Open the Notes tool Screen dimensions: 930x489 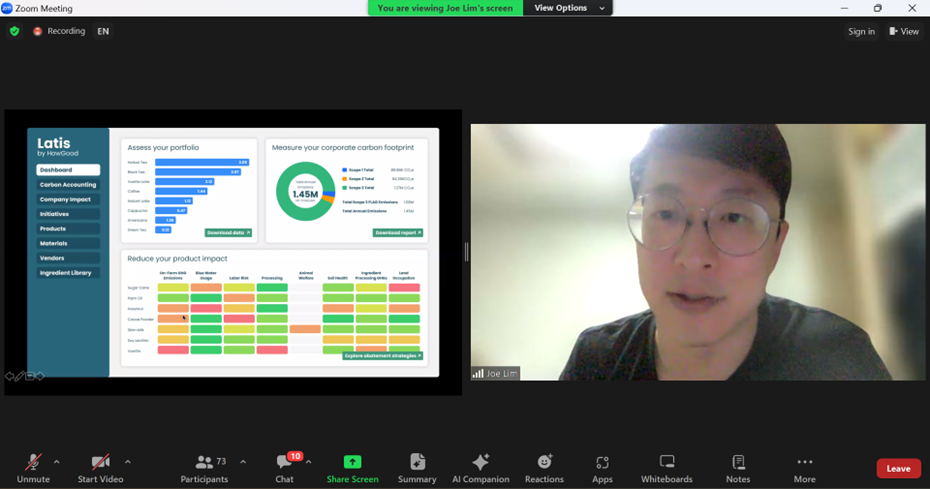point(738,467)
